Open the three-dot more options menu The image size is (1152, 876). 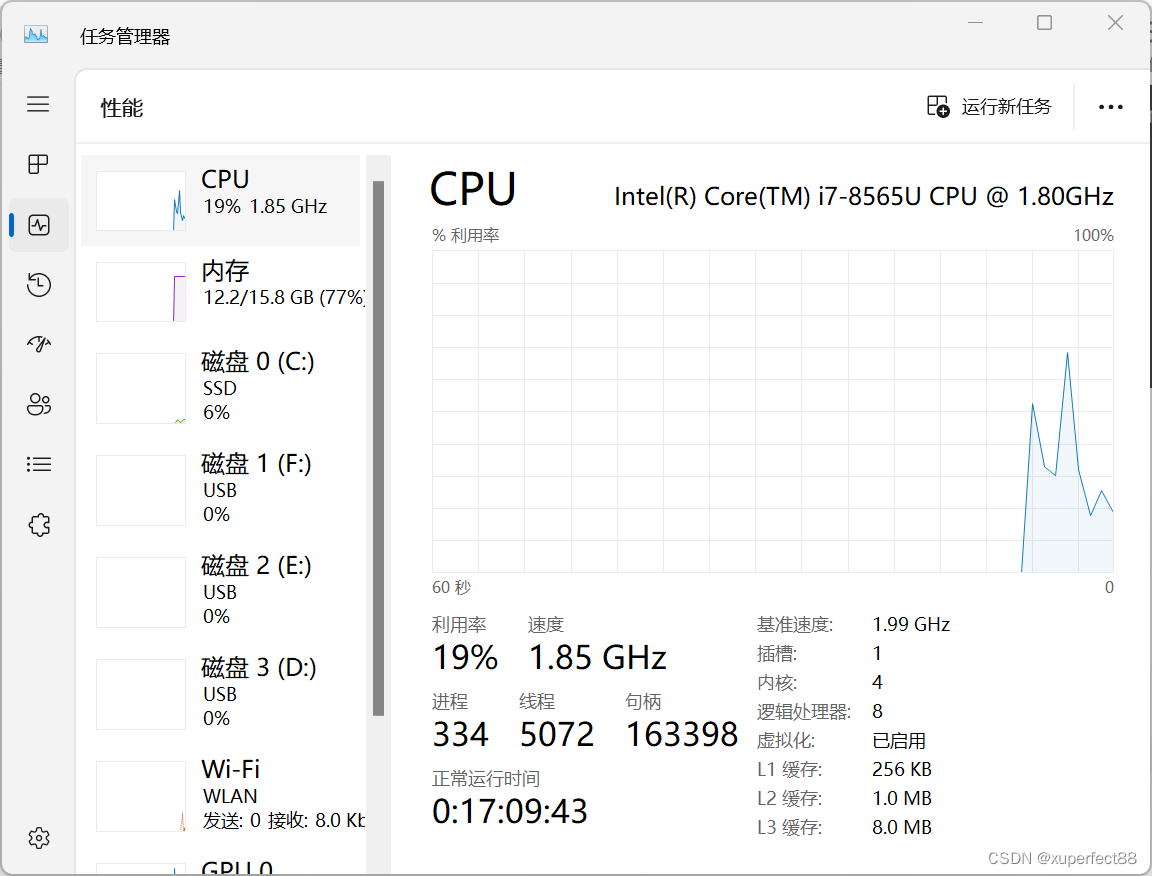1110,107
